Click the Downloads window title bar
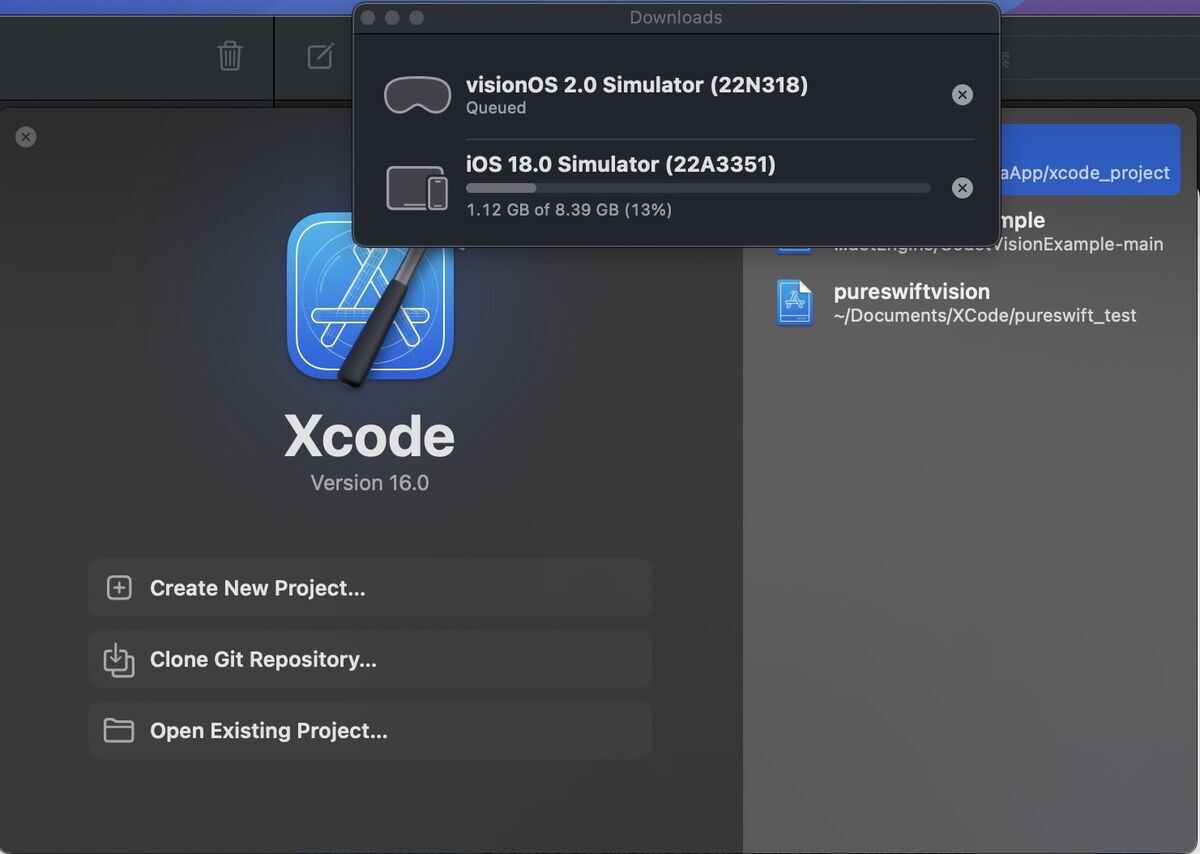1200x854 pixels. [676, 18]
